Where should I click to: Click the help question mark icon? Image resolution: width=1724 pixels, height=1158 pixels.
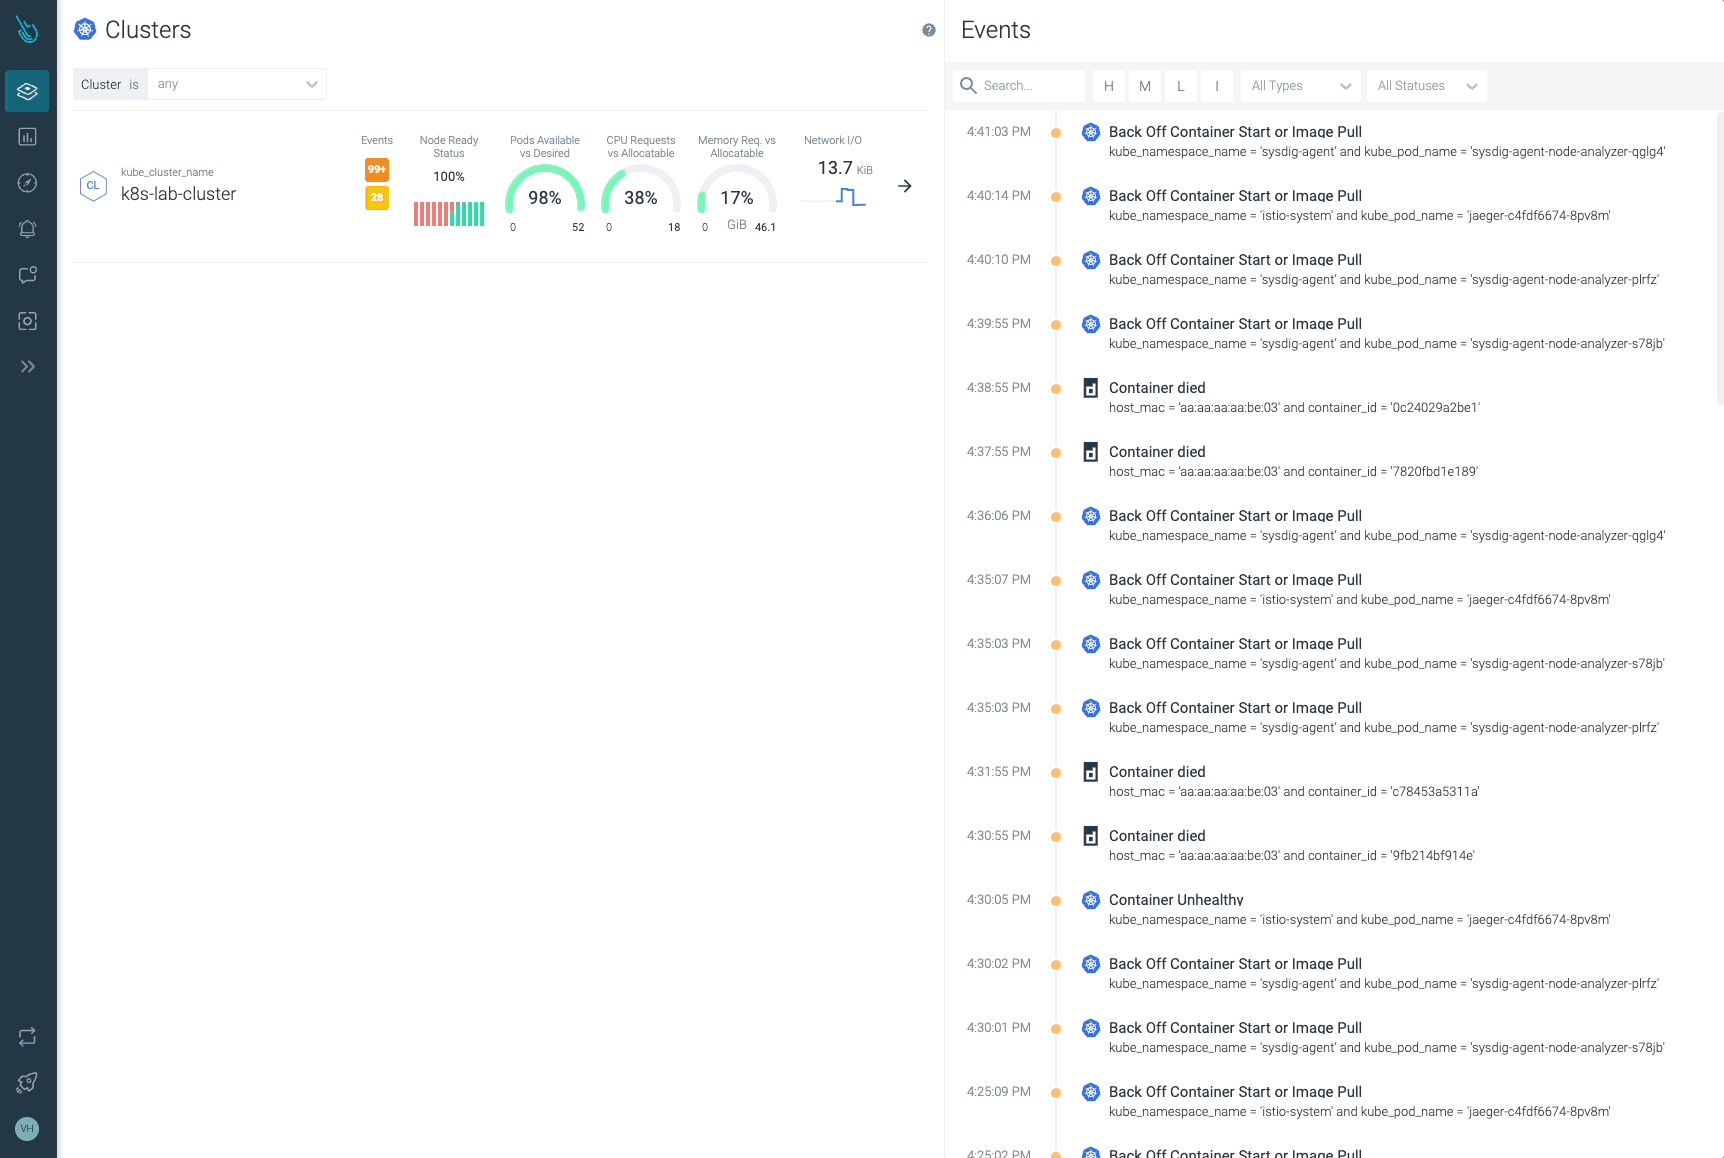point(929,30)
